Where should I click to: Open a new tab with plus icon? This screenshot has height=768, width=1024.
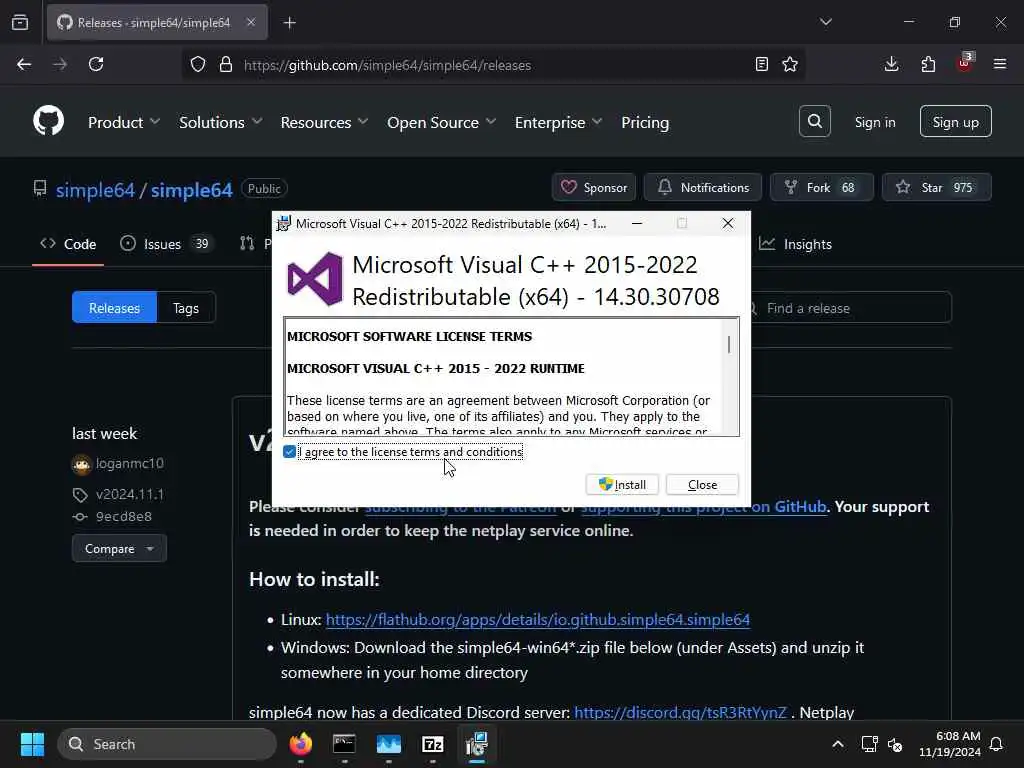[290, 23]
